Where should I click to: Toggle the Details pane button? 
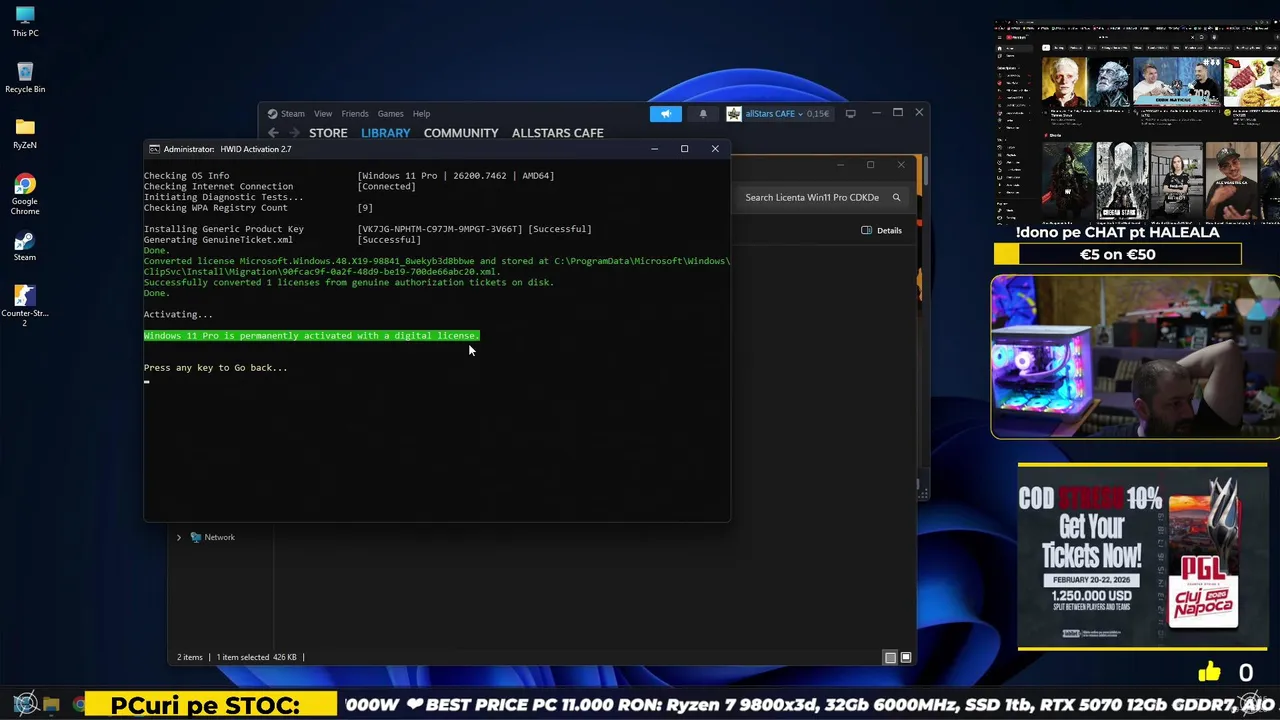click(881, 230)
